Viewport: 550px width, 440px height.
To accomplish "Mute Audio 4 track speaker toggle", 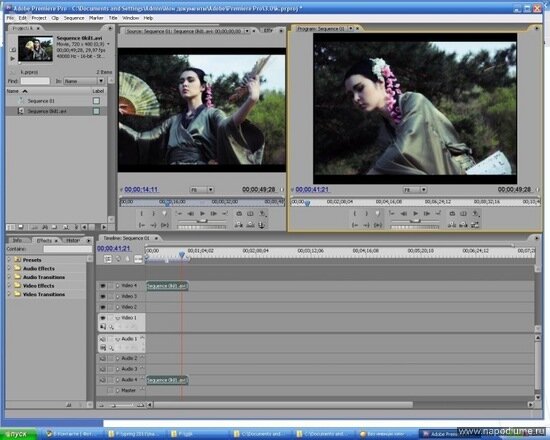I will [103, 380].
